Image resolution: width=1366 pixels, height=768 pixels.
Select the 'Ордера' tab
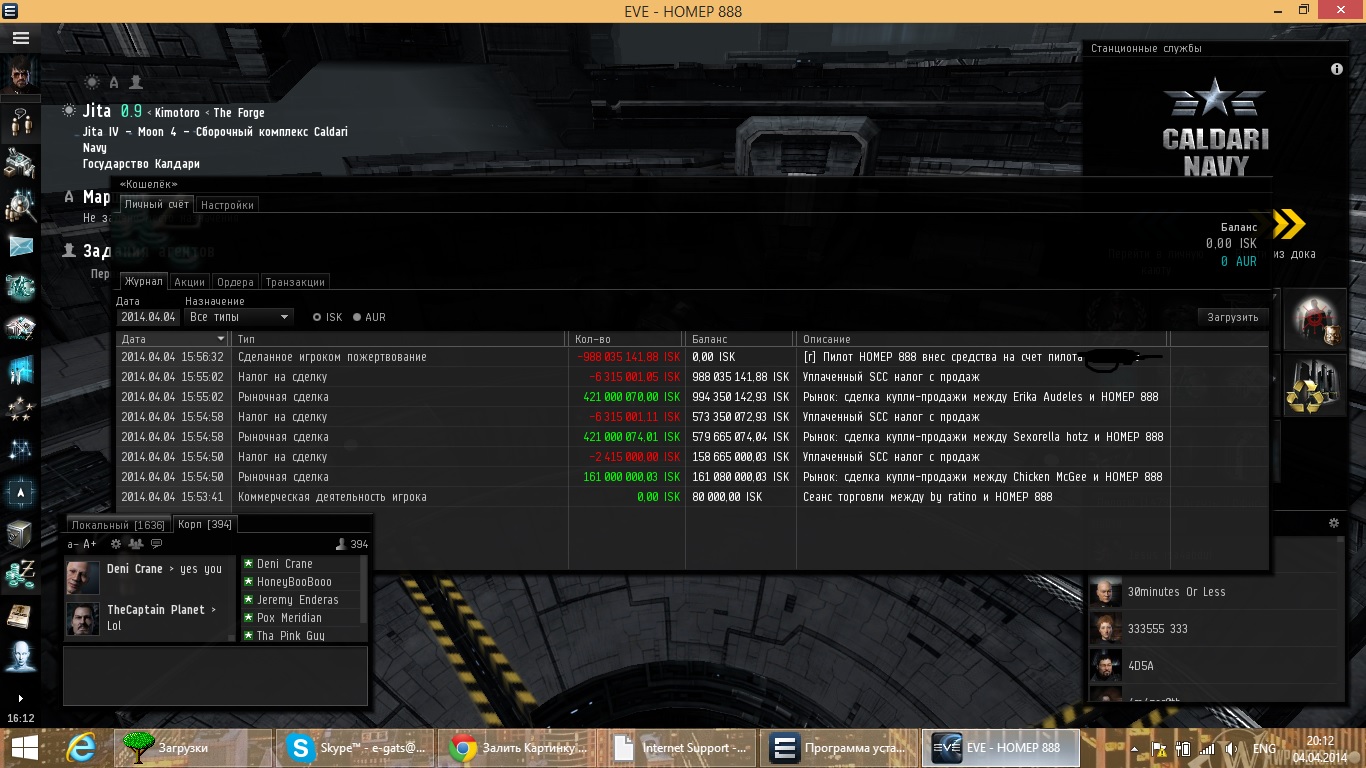(x=235, y=282)
